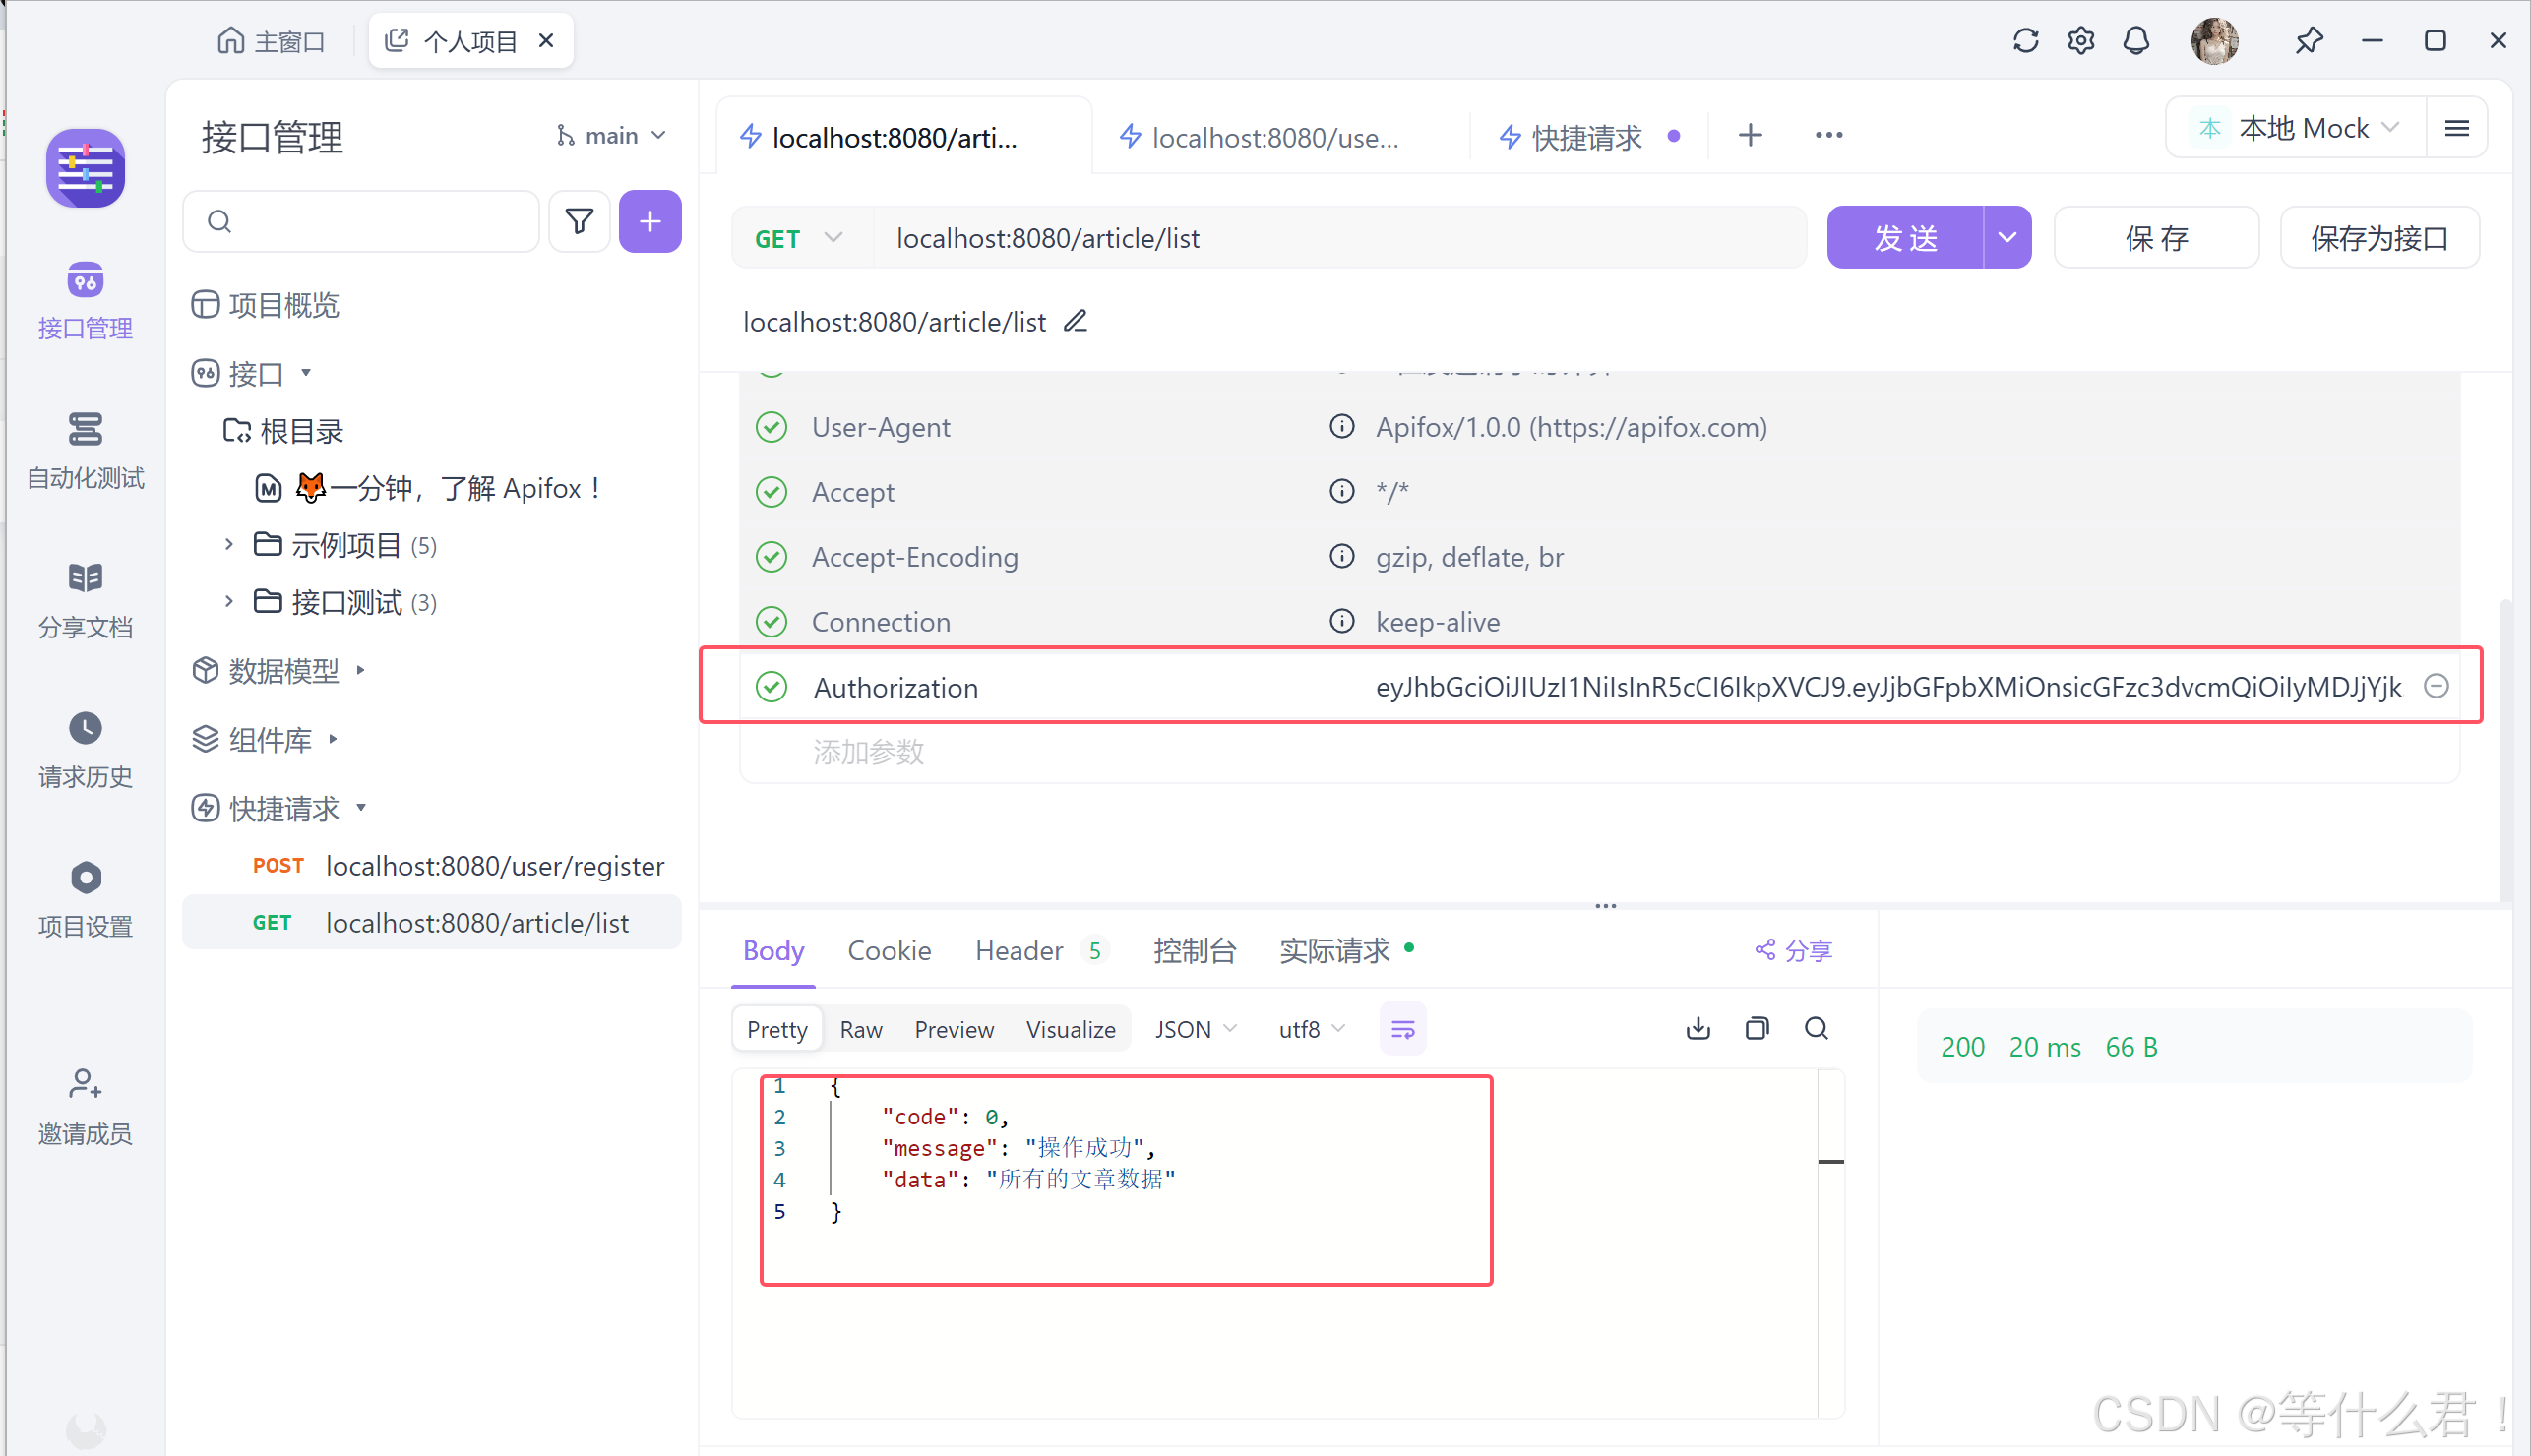This screenshot has width=2531, height=1456.
Task: Click the request URL input field
Action: 1300,238
